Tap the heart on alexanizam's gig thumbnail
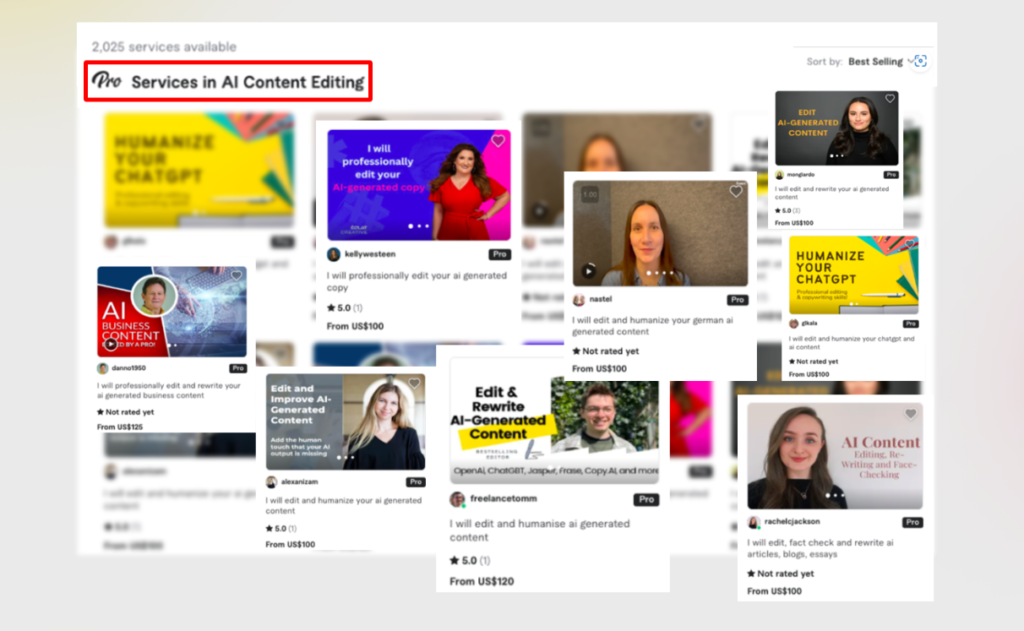Image resolution: width=1024 pixels, height=631 pixels. 414,383
